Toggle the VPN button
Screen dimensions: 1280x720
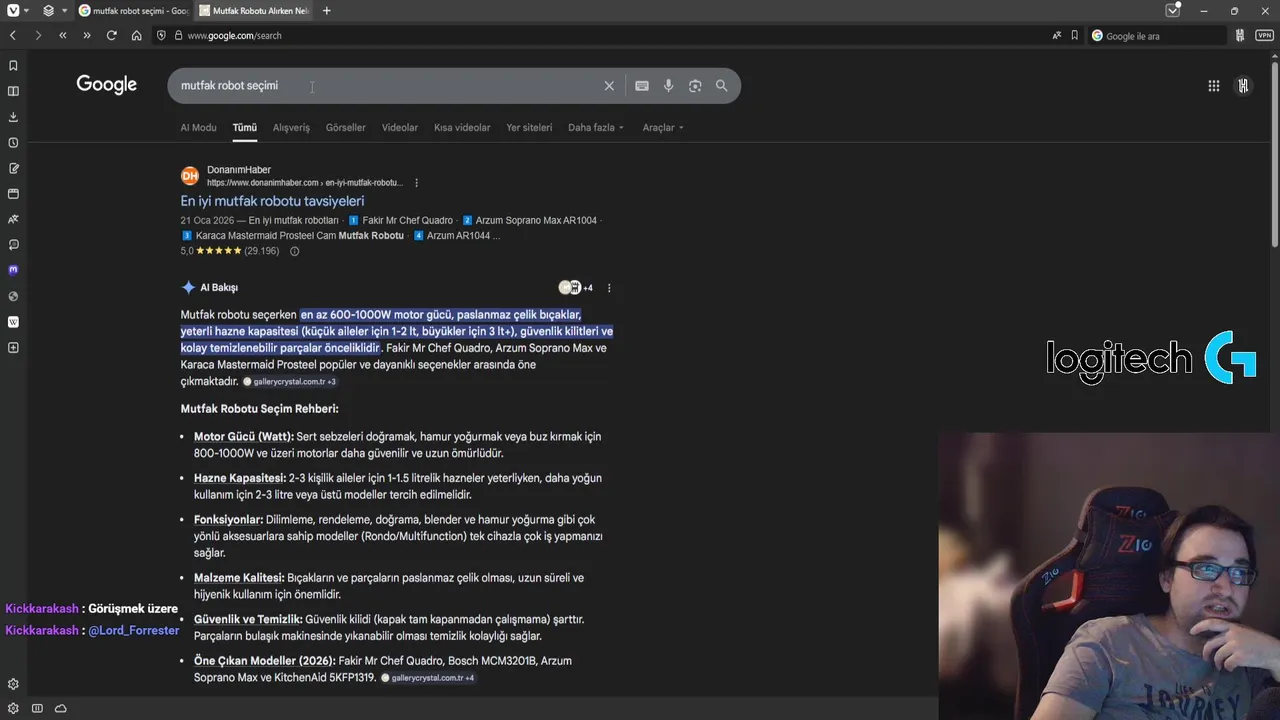click(1264, 35)
